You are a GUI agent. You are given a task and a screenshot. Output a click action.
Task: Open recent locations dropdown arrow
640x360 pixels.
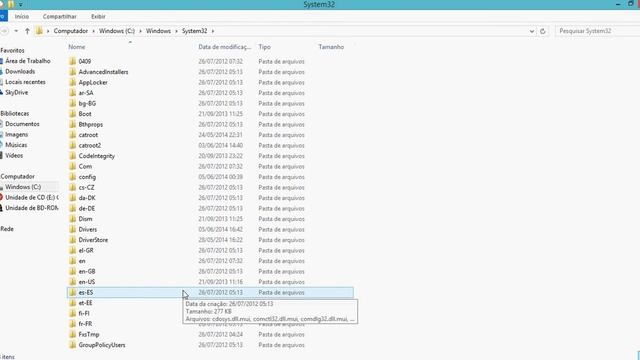point(16,31)
